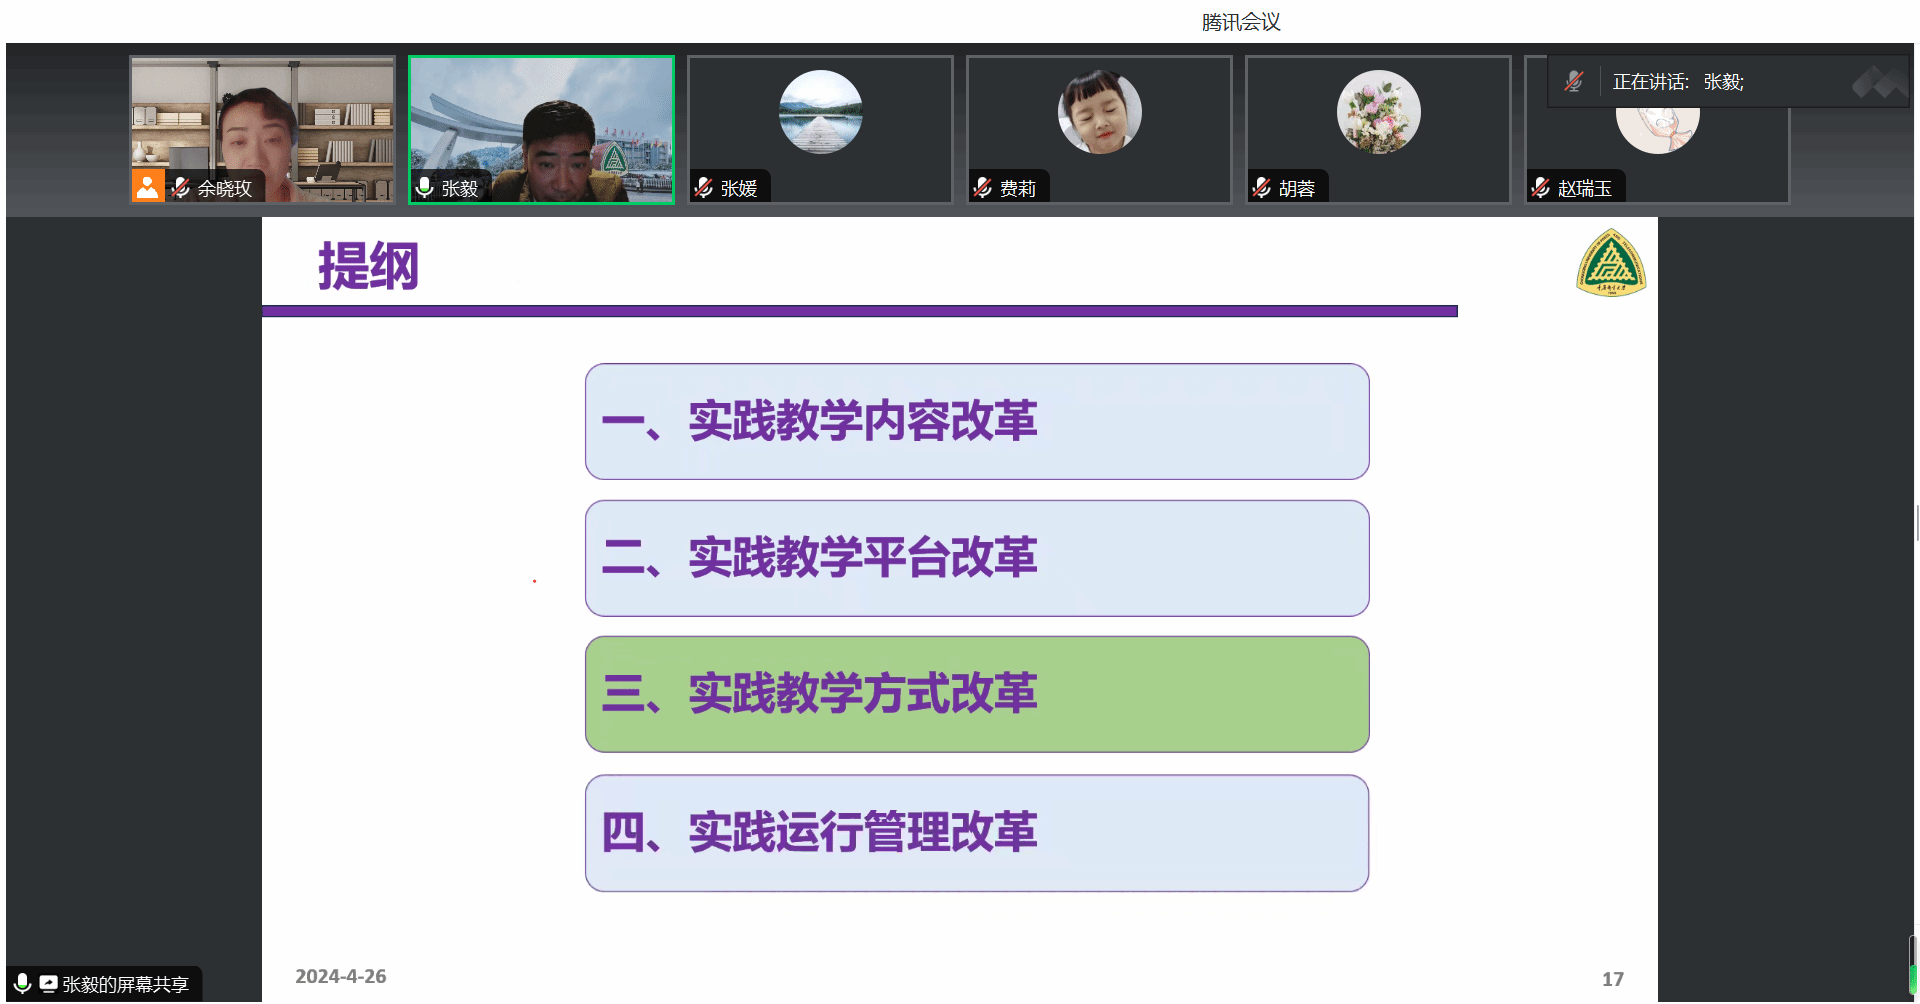The image size is (1920, 1004).
Task: Click the muted mic icon in the speaking bar
Action: [x=1574, y=82]
